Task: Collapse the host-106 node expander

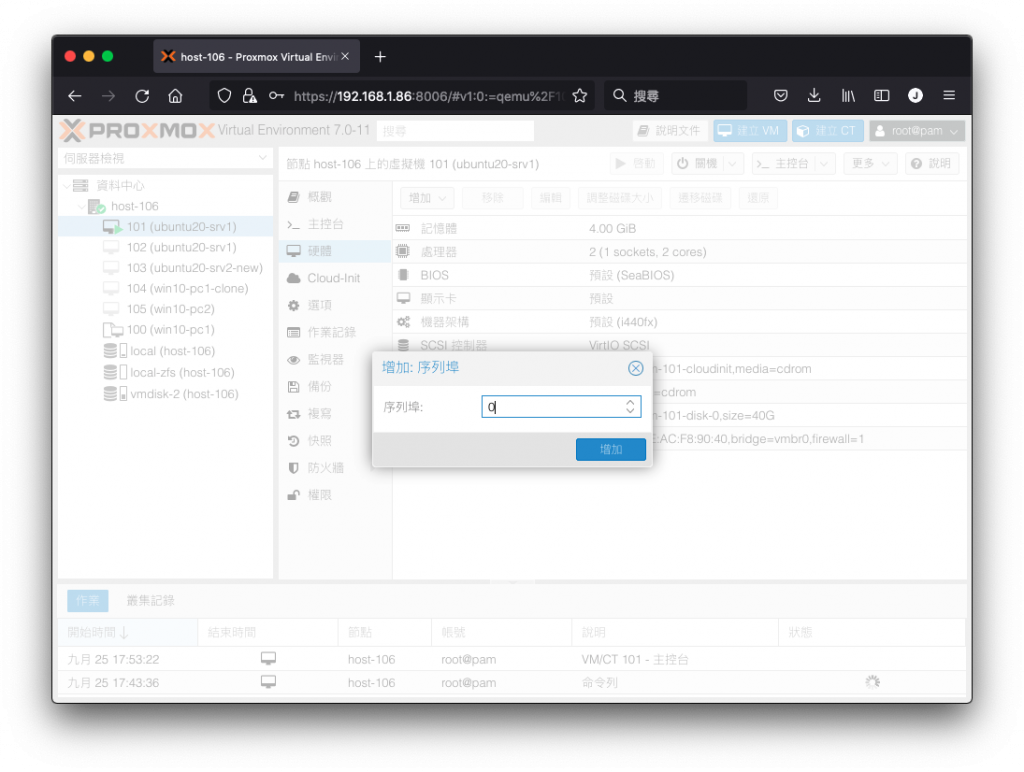Action: click(81, 206)
